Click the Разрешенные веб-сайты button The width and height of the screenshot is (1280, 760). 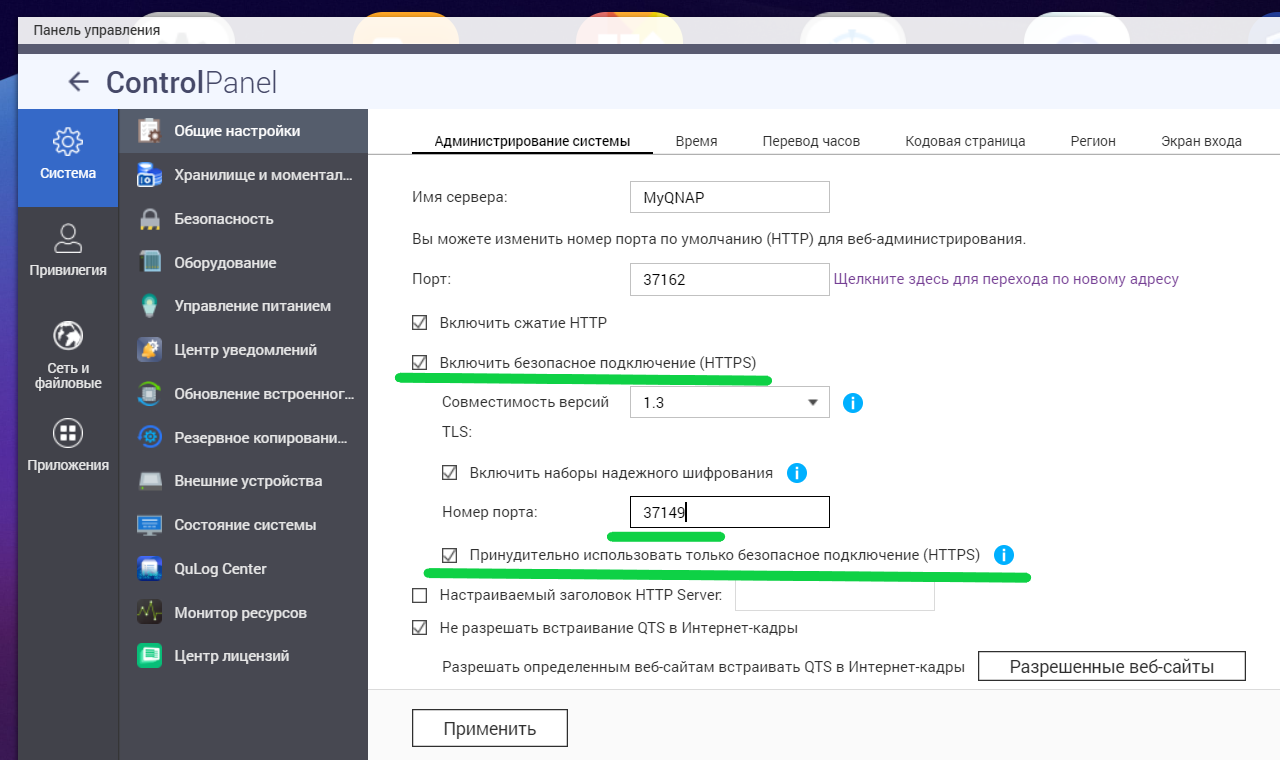[1111, 666]
